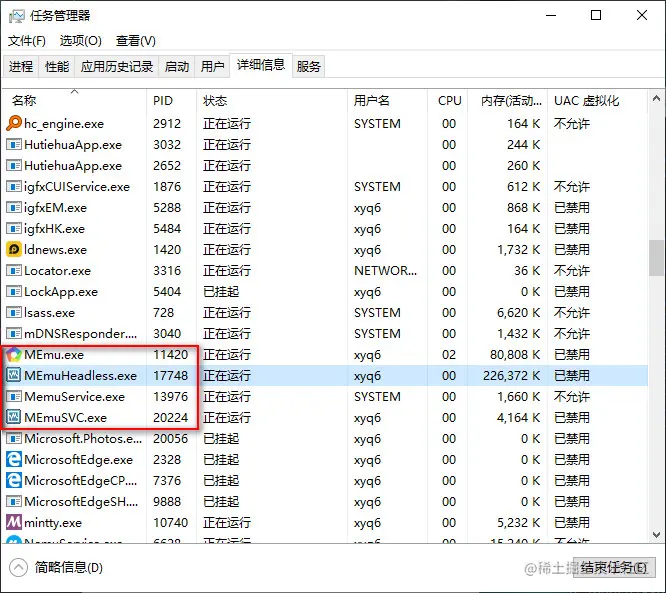Click the MicrosoftEdge.exe Edge icon
The width and height of the screenshot is (666, 593).
coord(14,460)
